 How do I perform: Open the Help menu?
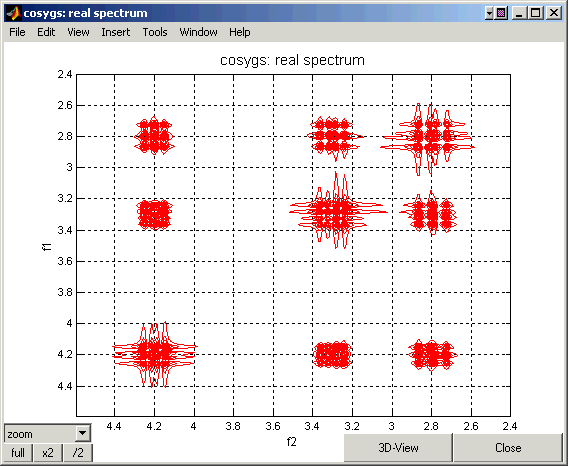click(239, 32)
